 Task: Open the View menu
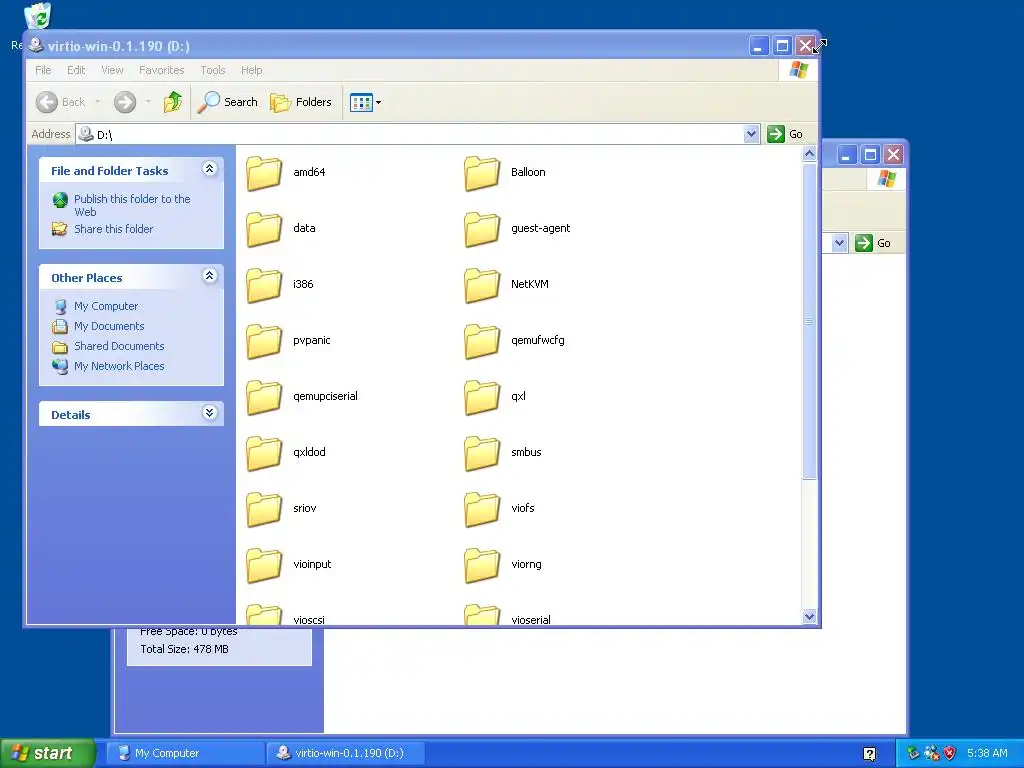click(112, 70)
